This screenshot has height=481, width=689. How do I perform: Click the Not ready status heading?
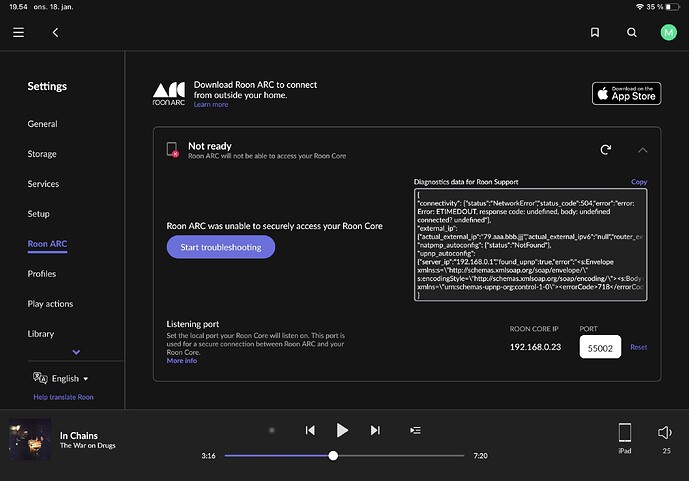210,146
